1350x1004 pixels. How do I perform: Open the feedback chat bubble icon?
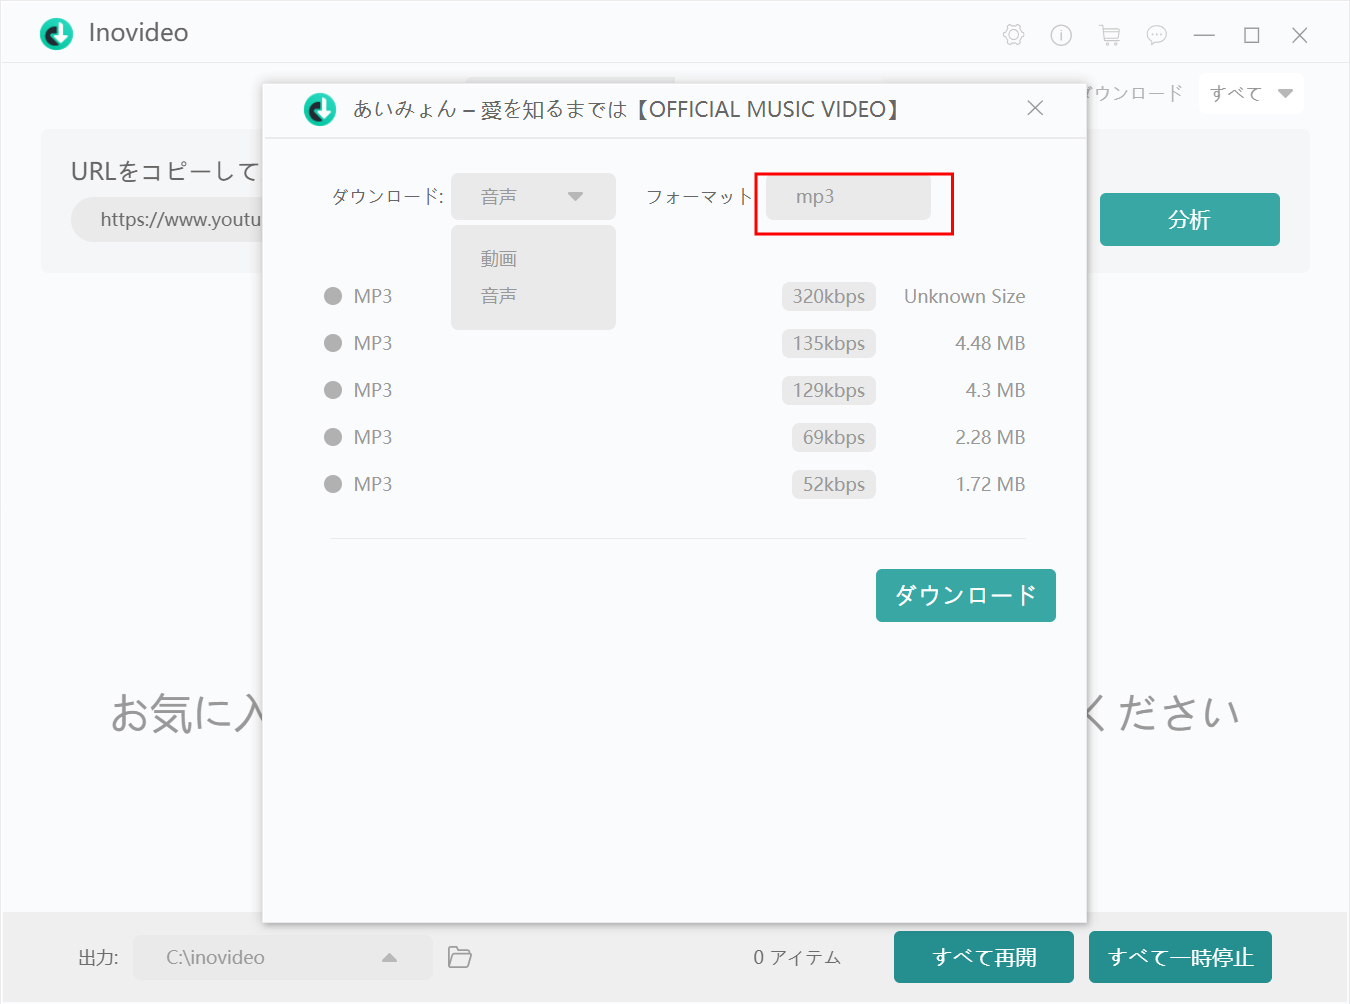point(1157,35)
